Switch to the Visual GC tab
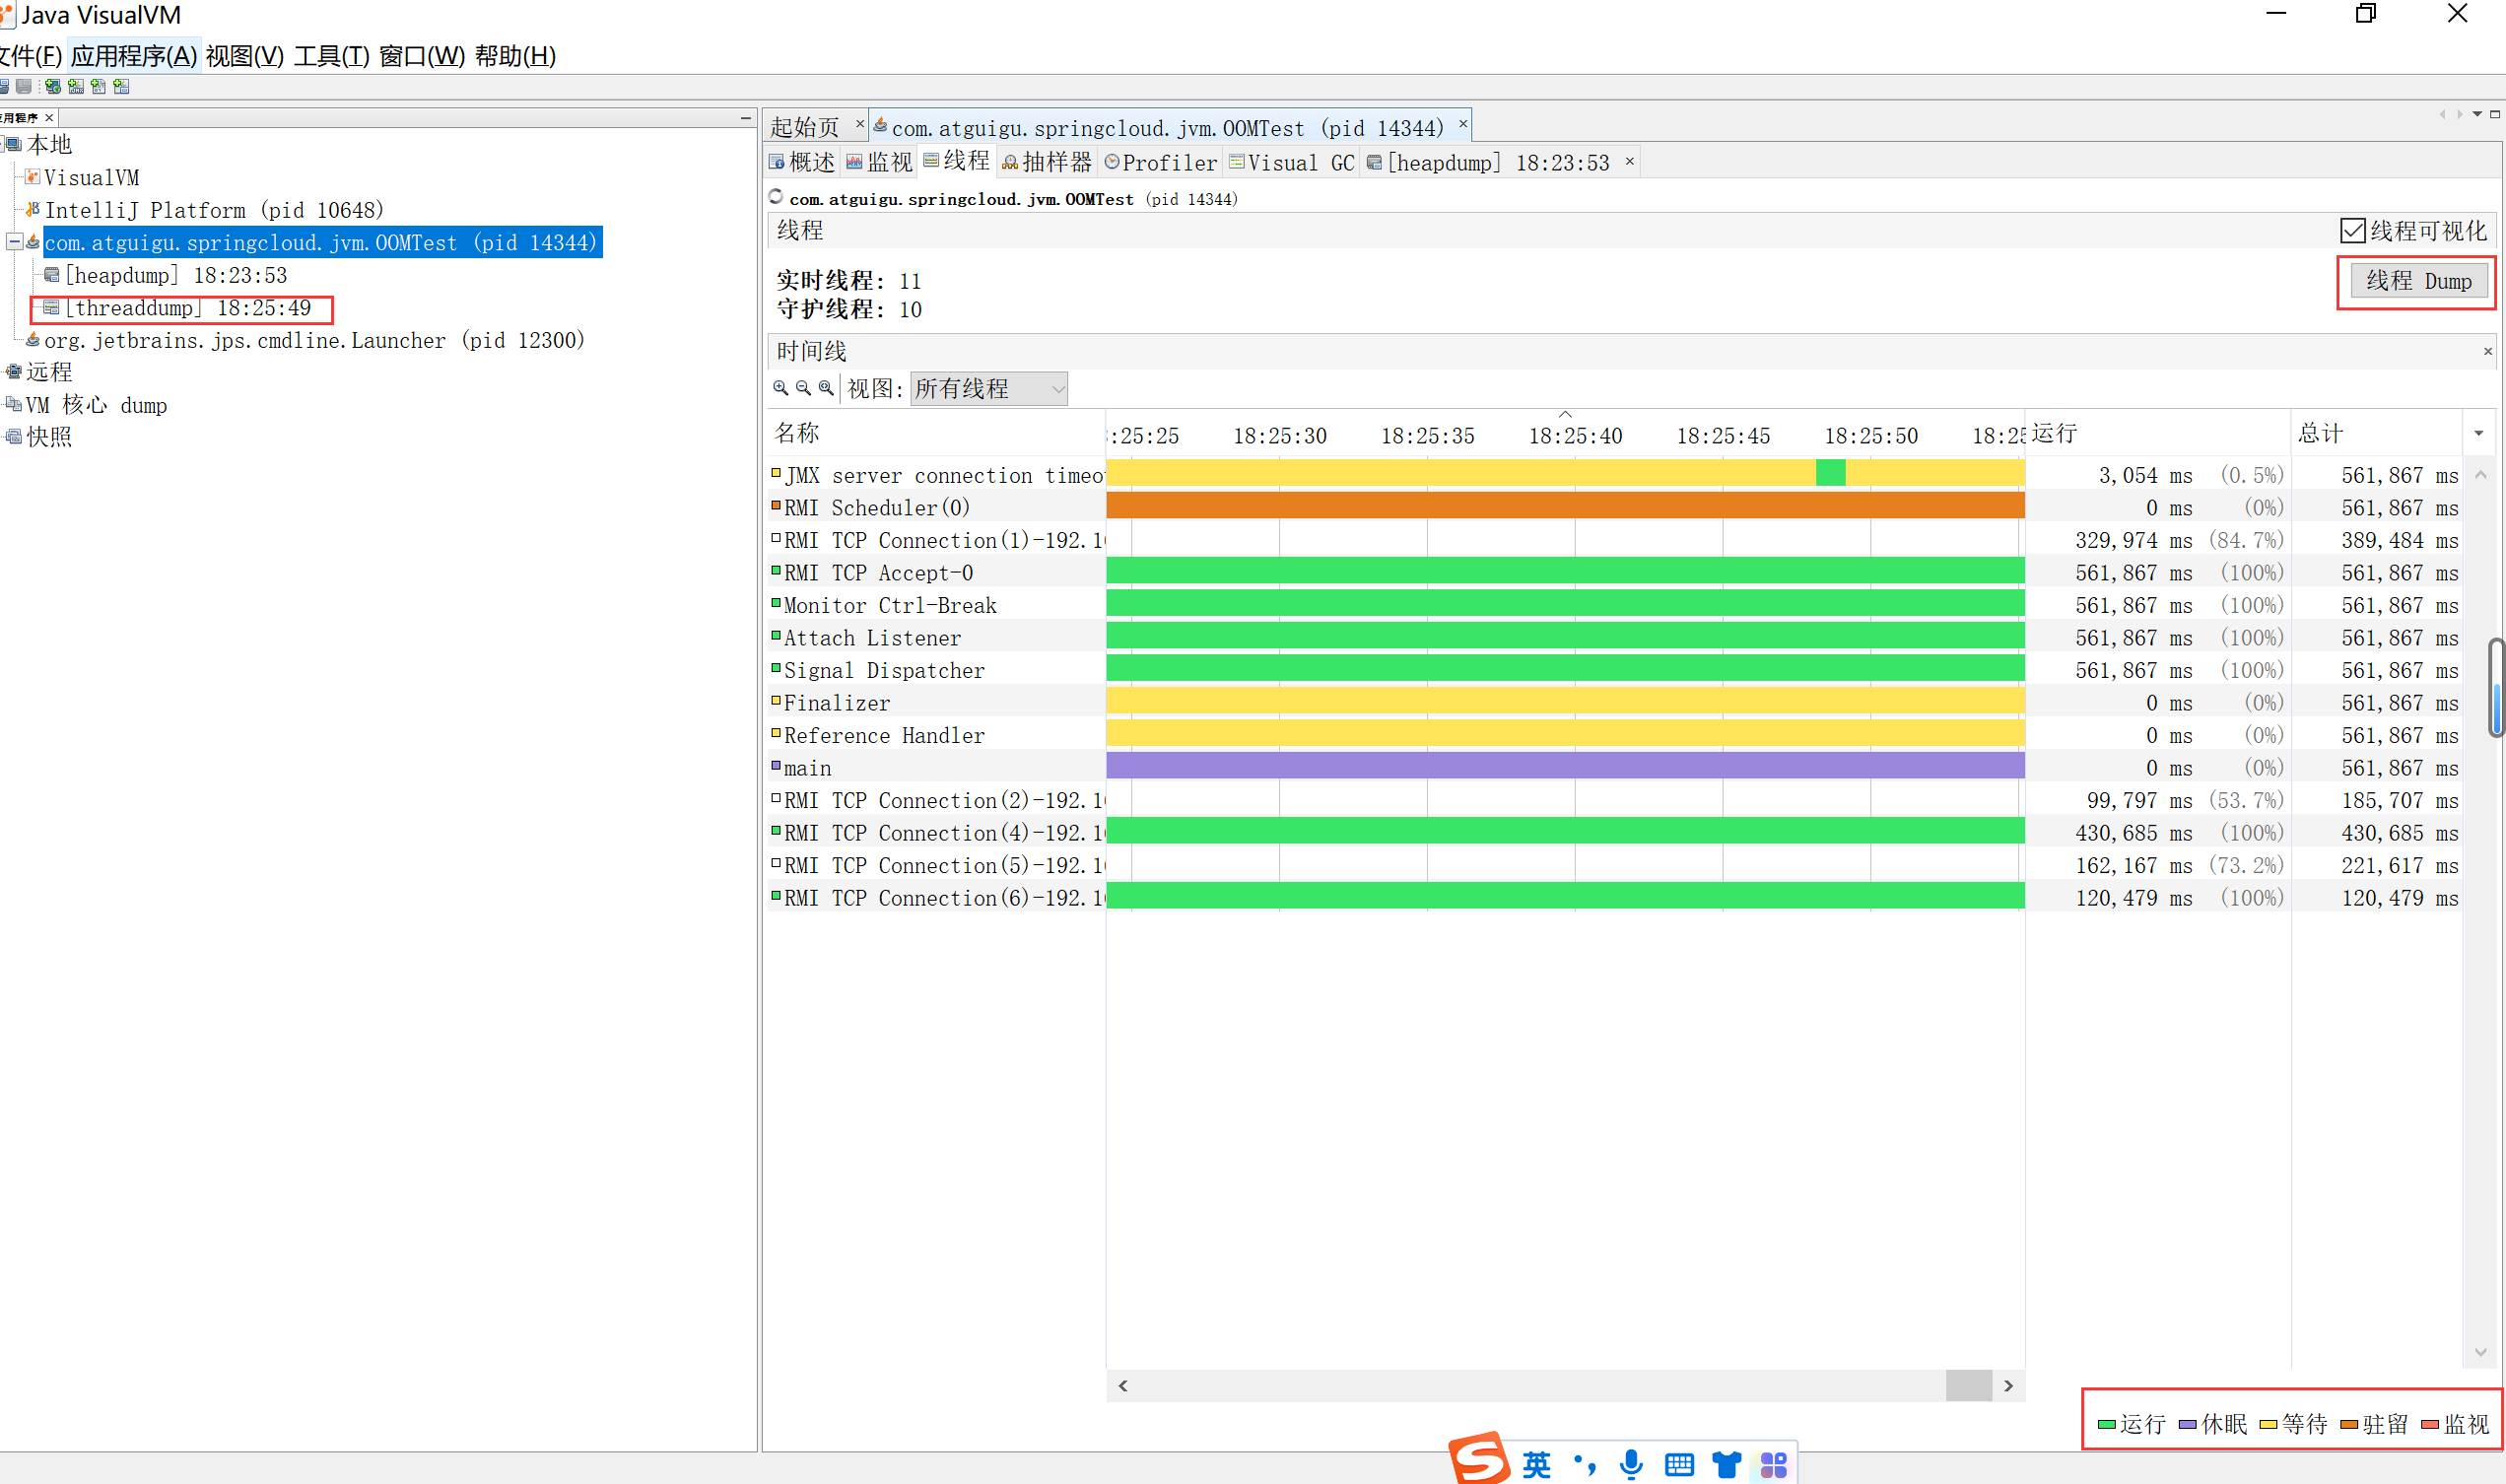 (1291, 162)
